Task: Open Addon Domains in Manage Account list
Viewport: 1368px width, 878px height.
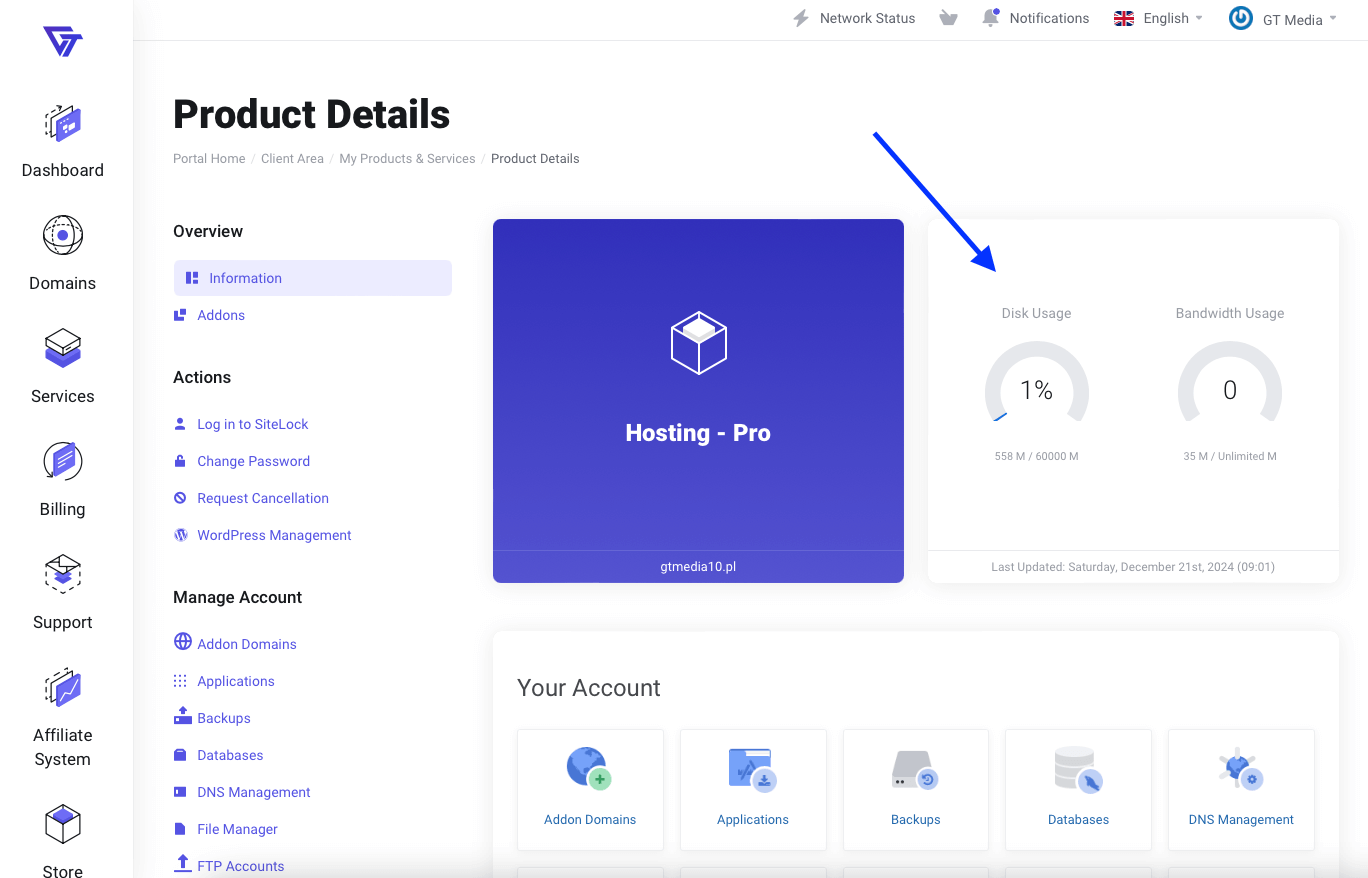Action: point(247,644)
